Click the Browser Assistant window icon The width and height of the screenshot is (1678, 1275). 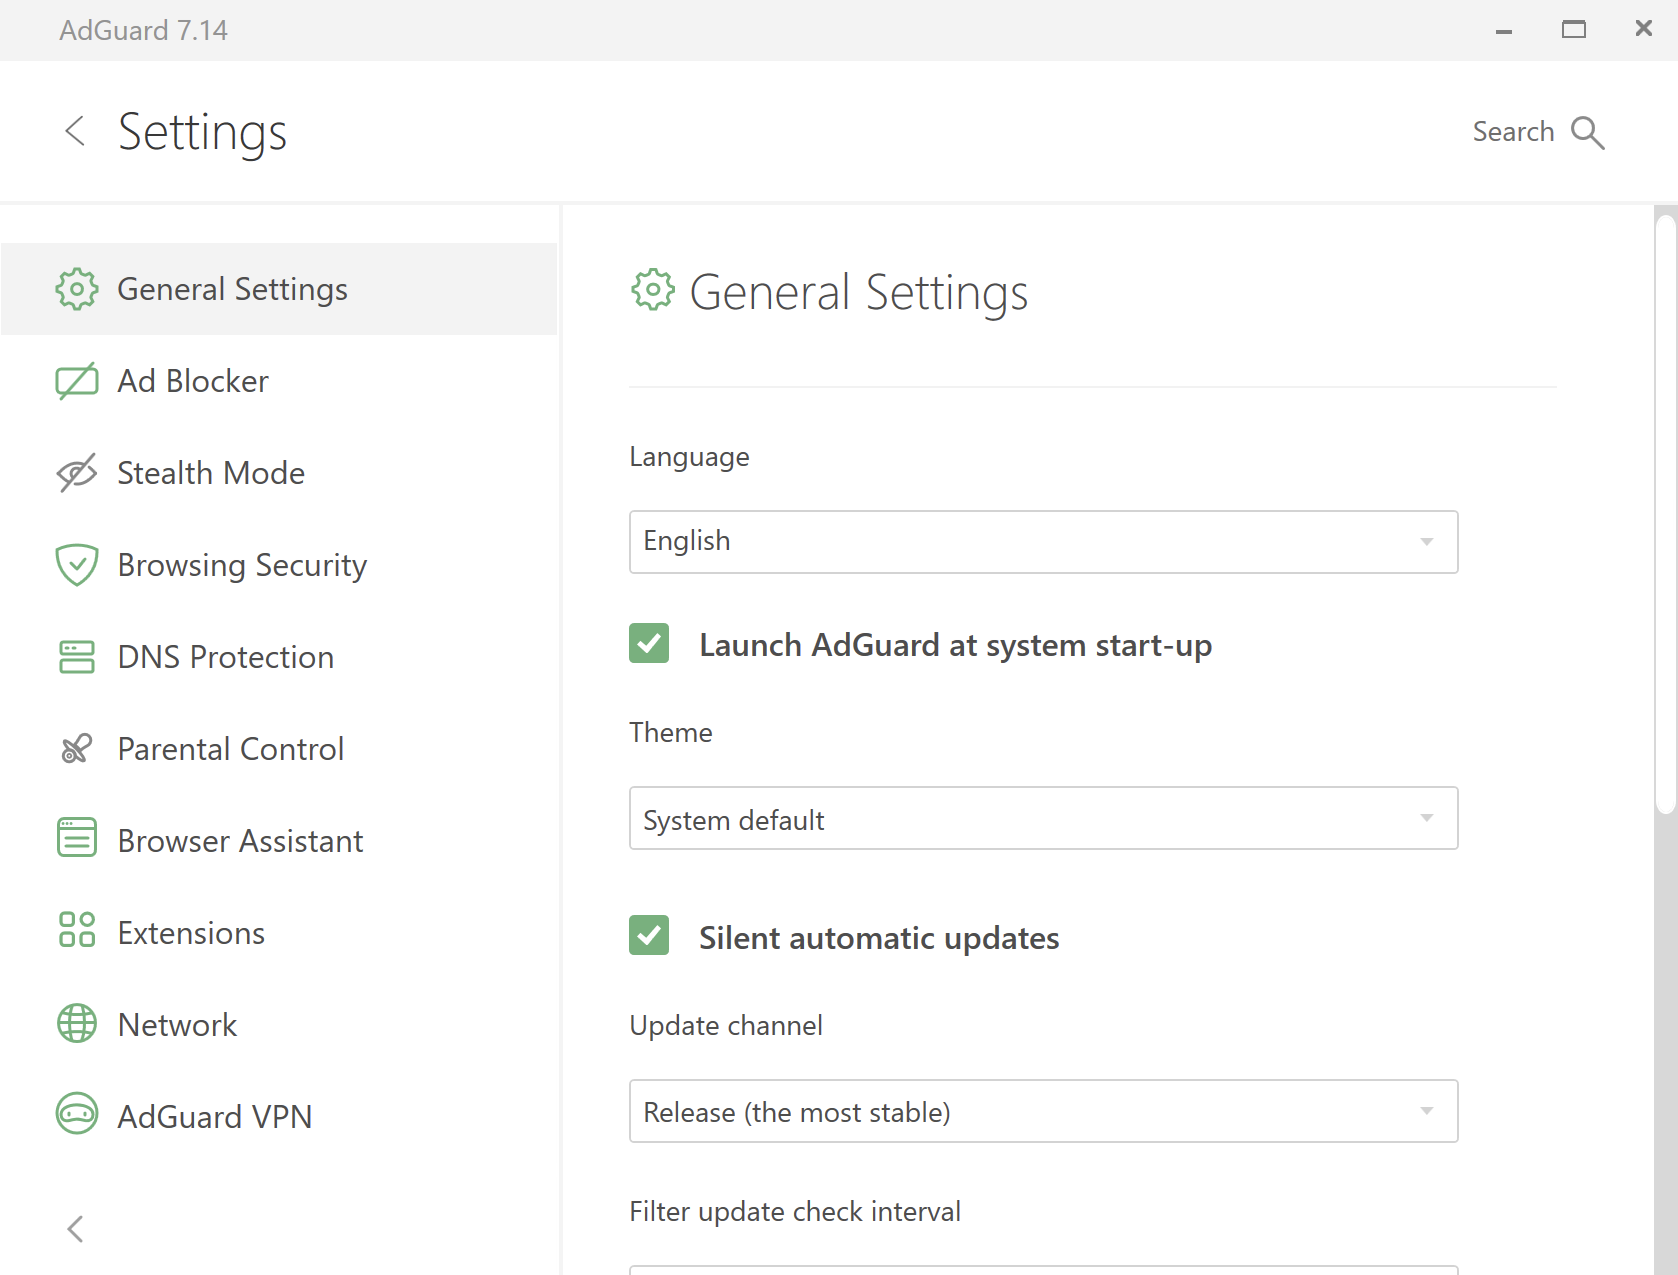[x=77, y=837]
